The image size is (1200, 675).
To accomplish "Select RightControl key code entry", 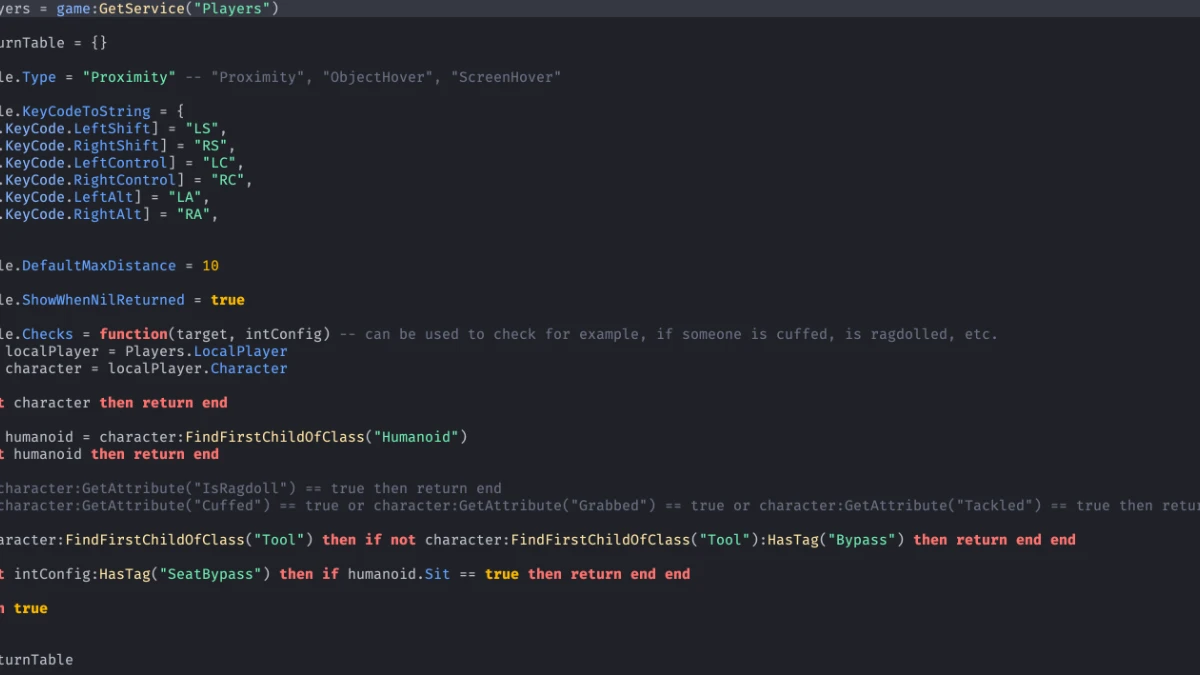I will [125, 180].
